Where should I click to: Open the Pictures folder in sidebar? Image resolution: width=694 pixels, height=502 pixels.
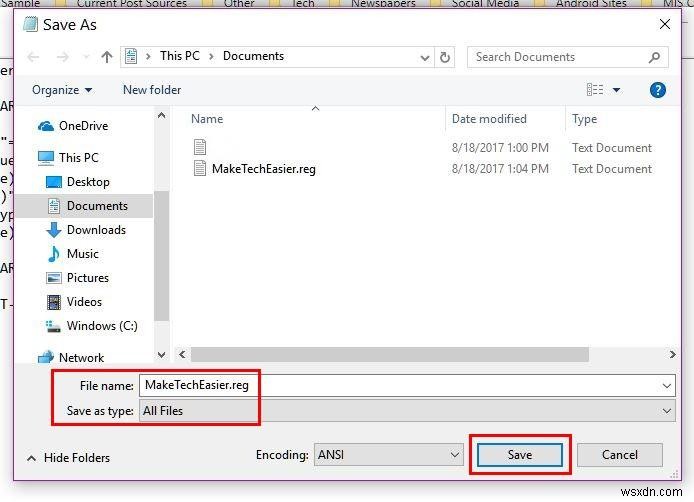(x=88, y=278)
